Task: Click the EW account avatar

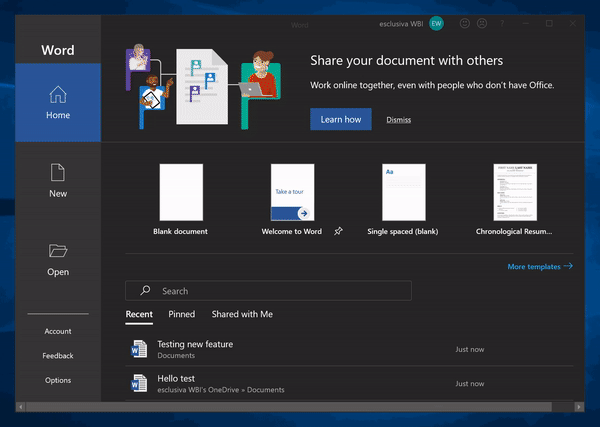Action: click(436, 24)
